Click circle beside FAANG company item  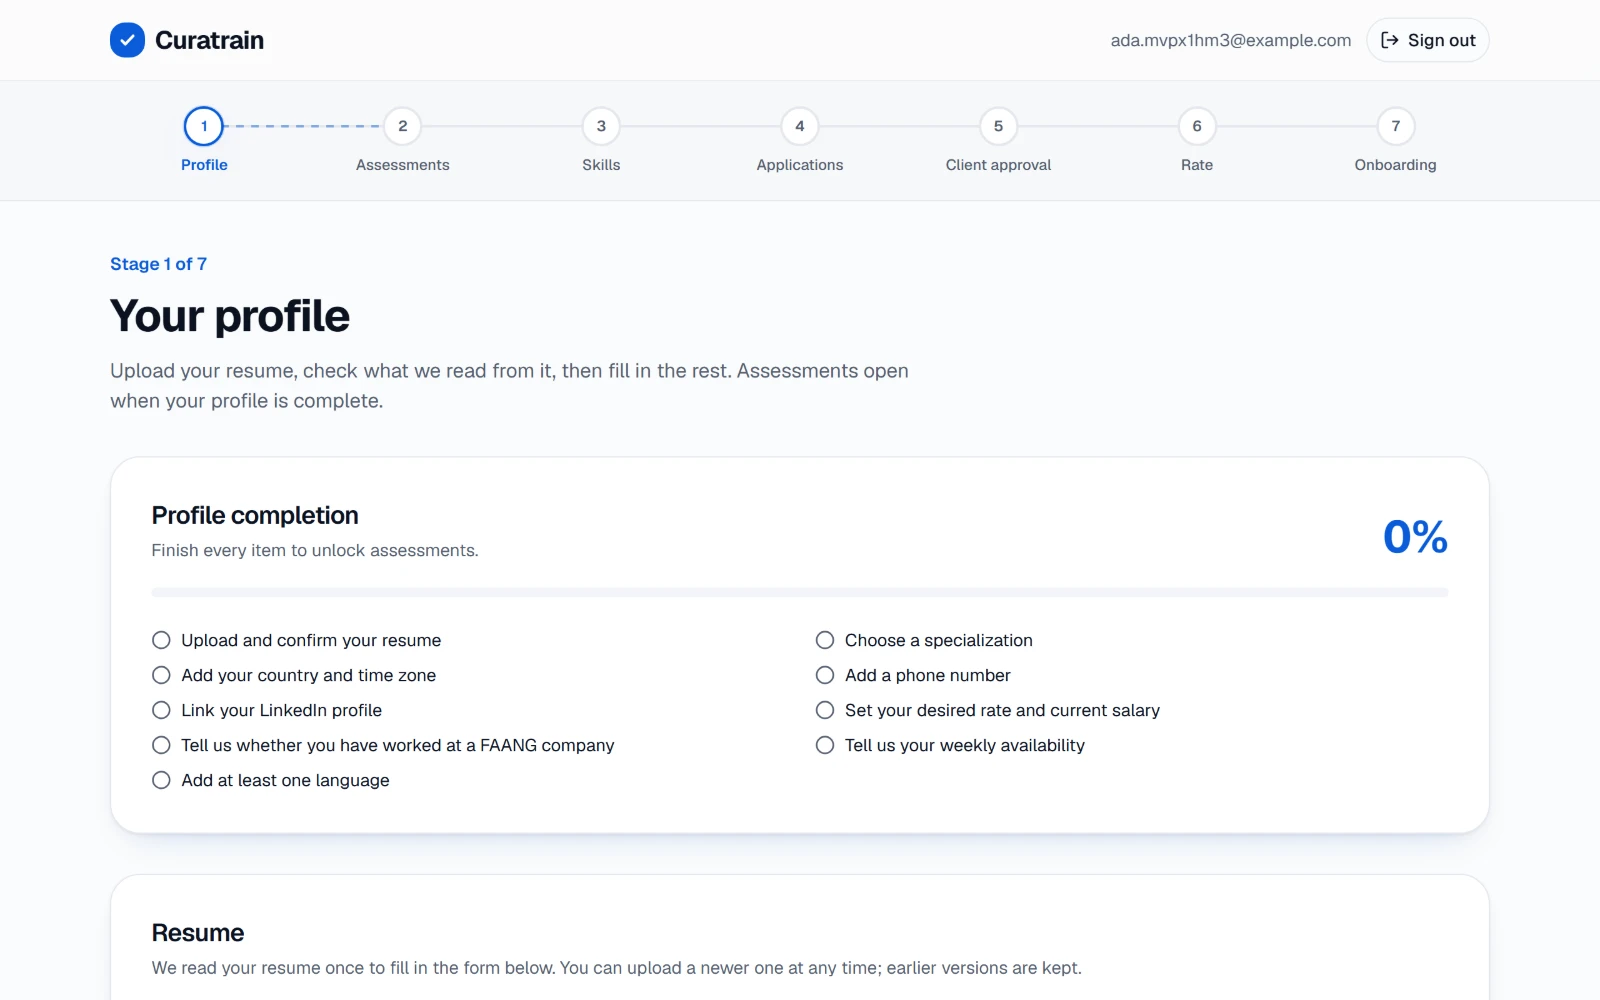(x=161, y=745)
